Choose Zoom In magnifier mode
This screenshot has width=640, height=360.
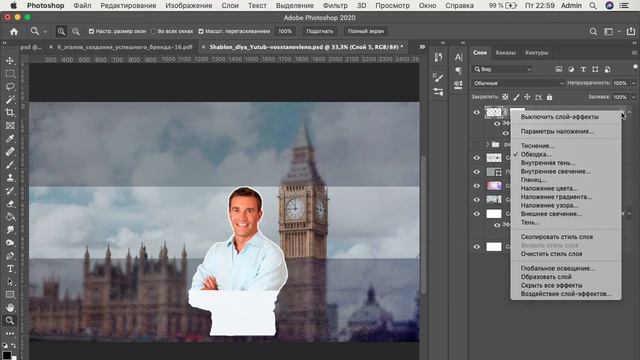pyautogui.click(x=61, y=31)
